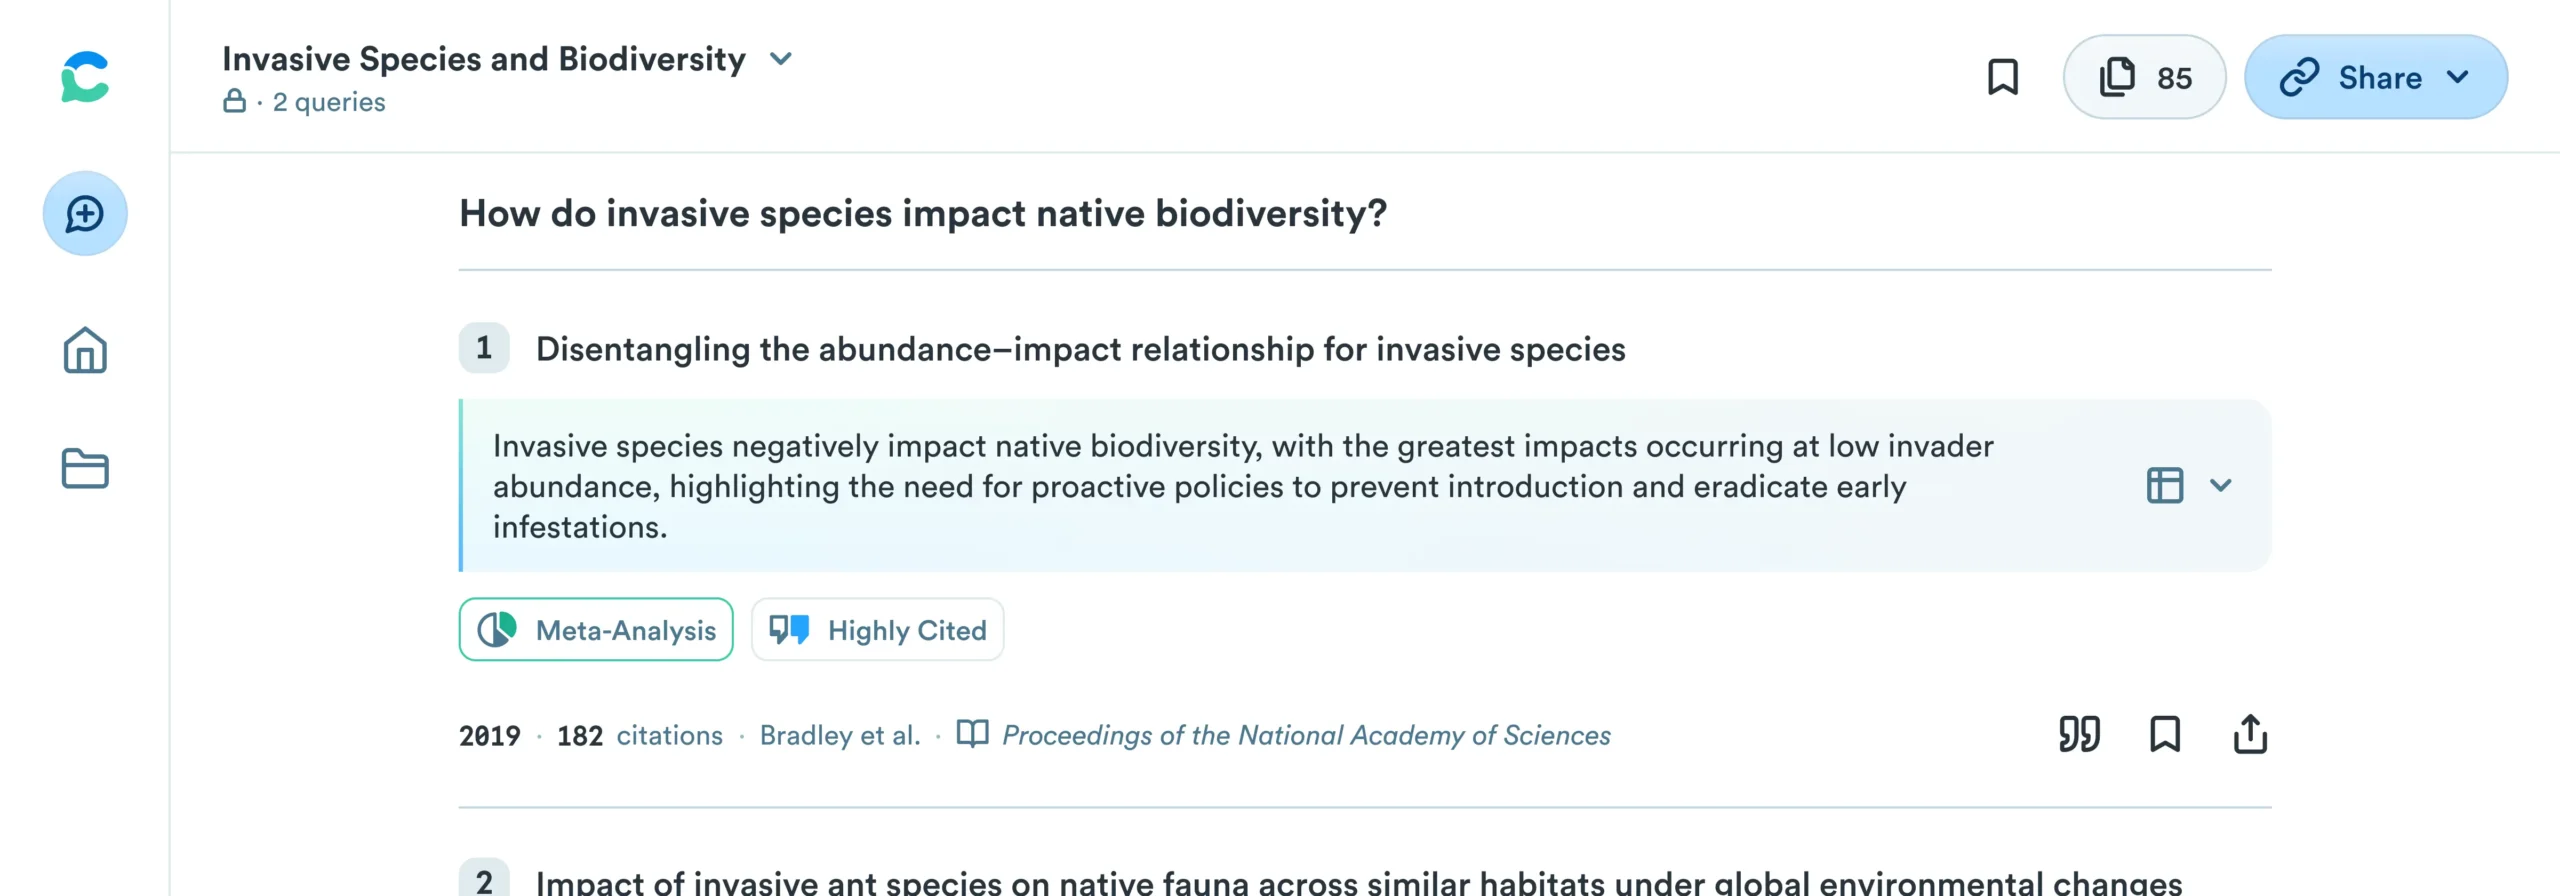Open Proceedings of the National Academy journal
The width and height of the screenshot is (2560, 896).
point(1306,735)
